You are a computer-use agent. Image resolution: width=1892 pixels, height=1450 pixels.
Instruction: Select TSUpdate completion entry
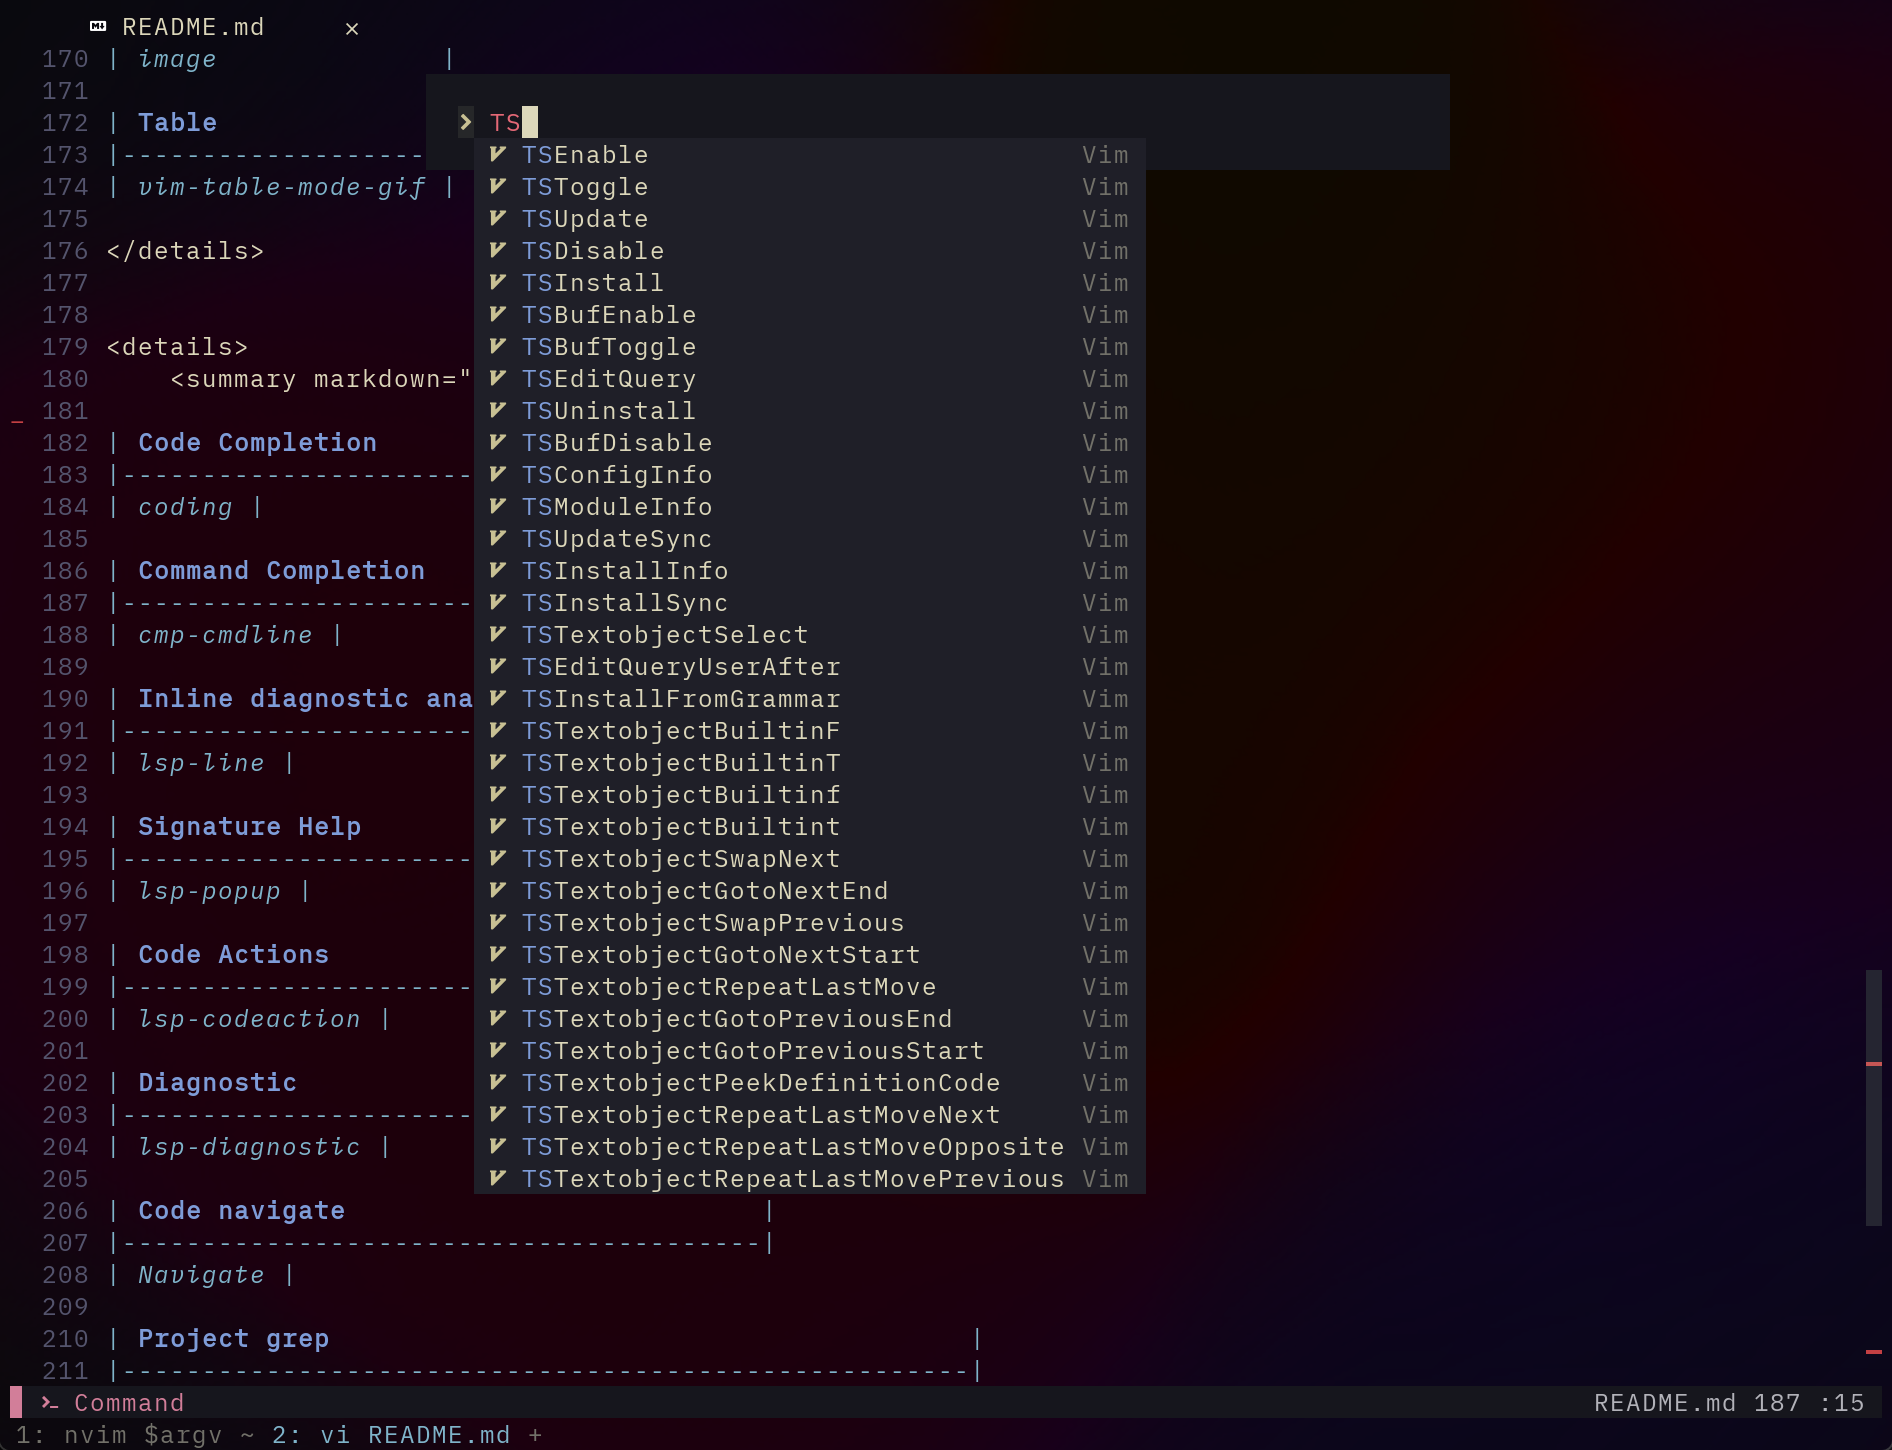tap(810, 219)
